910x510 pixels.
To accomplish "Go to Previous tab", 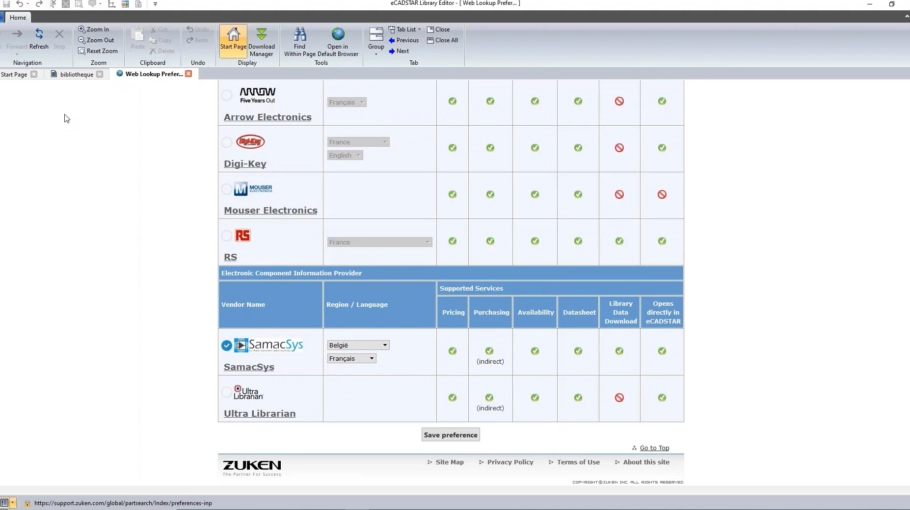I will coord(403,40).
